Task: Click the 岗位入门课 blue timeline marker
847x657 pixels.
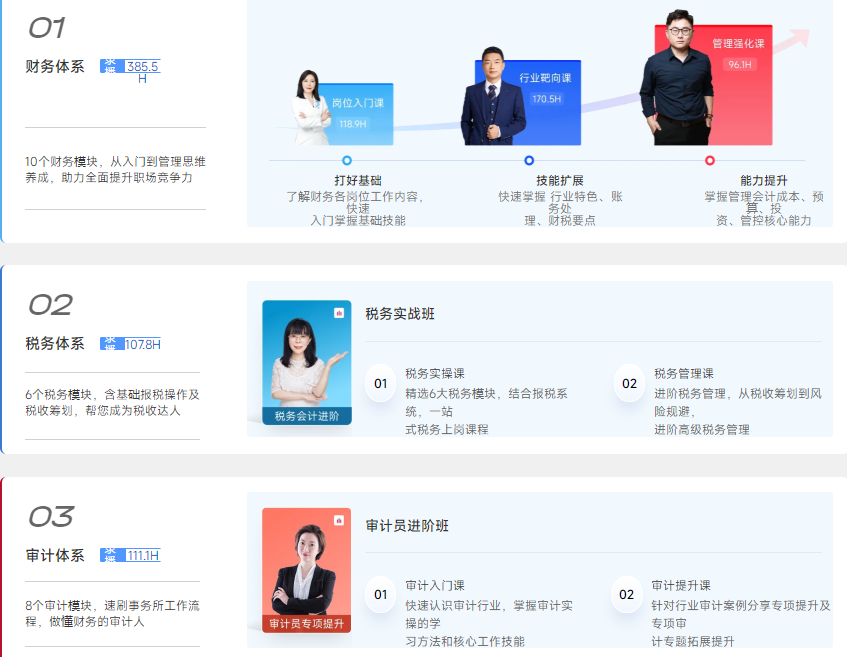Action: tap(347, 160)
